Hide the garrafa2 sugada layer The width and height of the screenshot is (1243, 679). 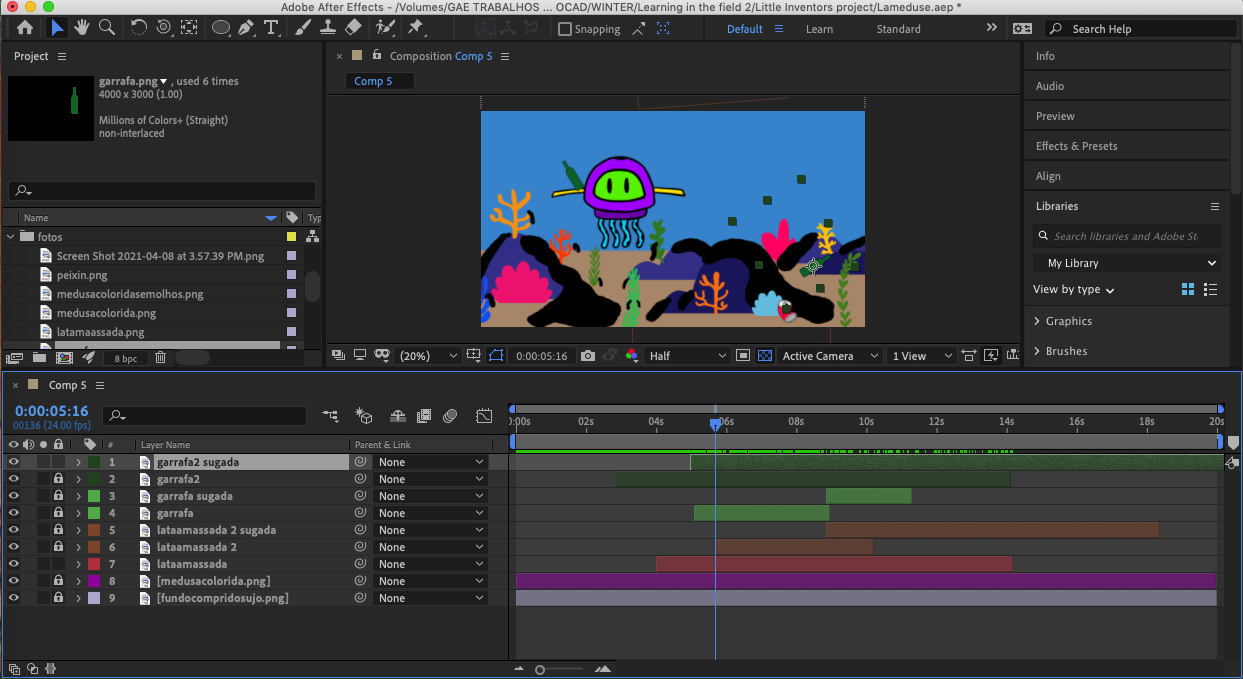click(x=14, y=462)
